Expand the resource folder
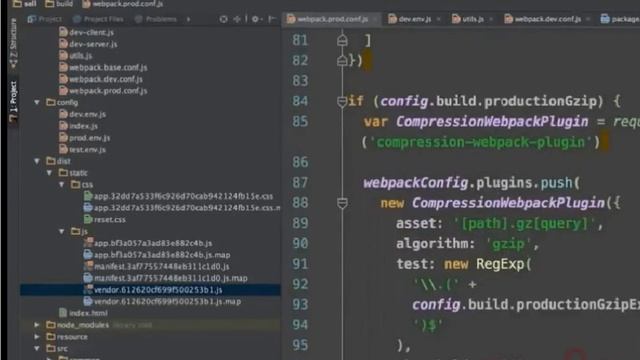The width and height of the screenshot is (640, 360). [x=37, y=337]
